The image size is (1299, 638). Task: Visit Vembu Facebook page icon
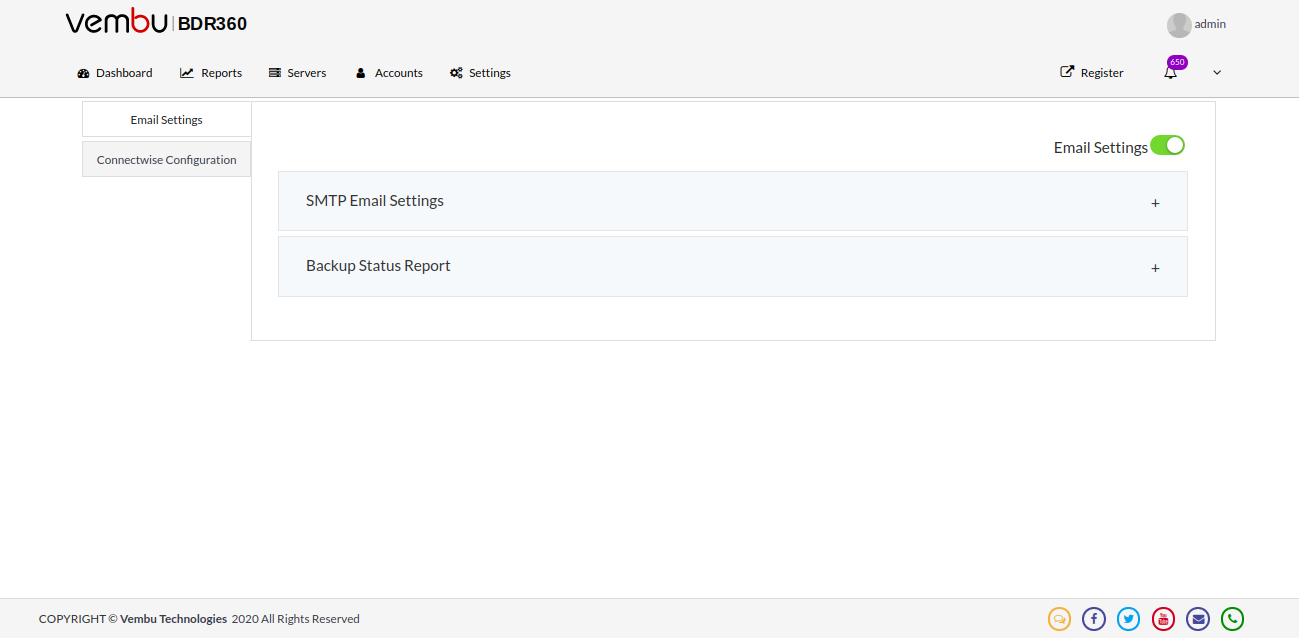point(1094,619)
